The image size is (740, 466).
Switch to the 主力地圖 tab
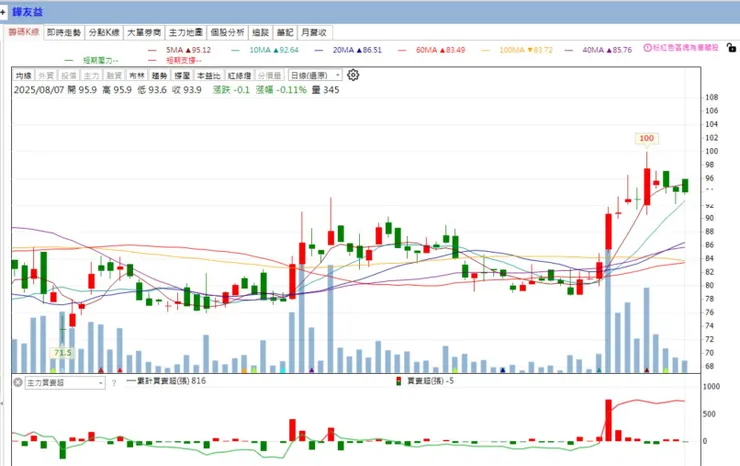pos(186,33)
